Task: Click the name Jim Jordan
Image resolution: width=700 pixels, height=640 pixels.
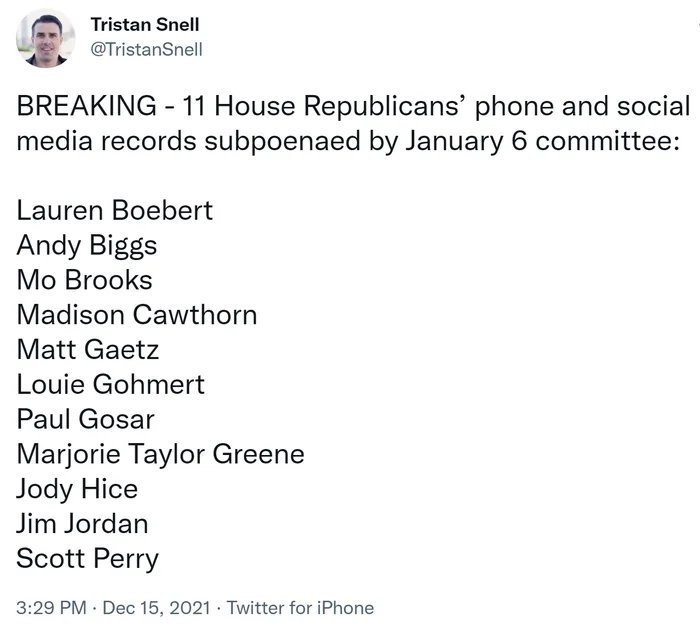Action: 82,524
